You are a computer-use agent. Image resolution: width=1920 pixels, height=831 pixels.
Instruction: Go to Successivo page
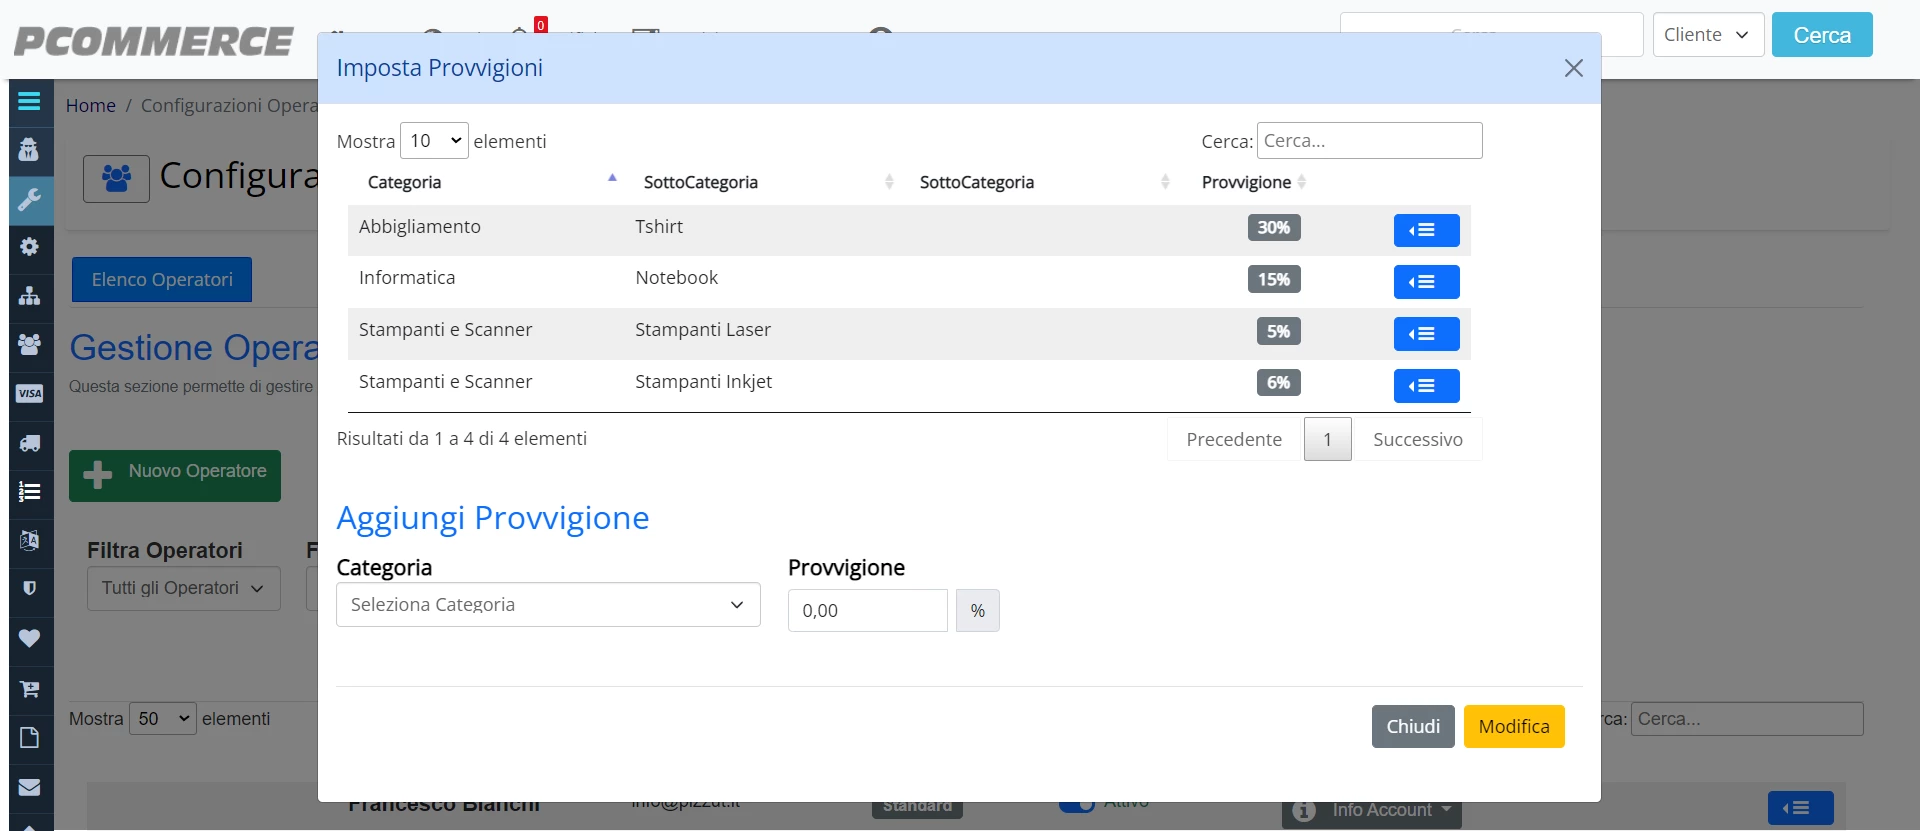1417,440
